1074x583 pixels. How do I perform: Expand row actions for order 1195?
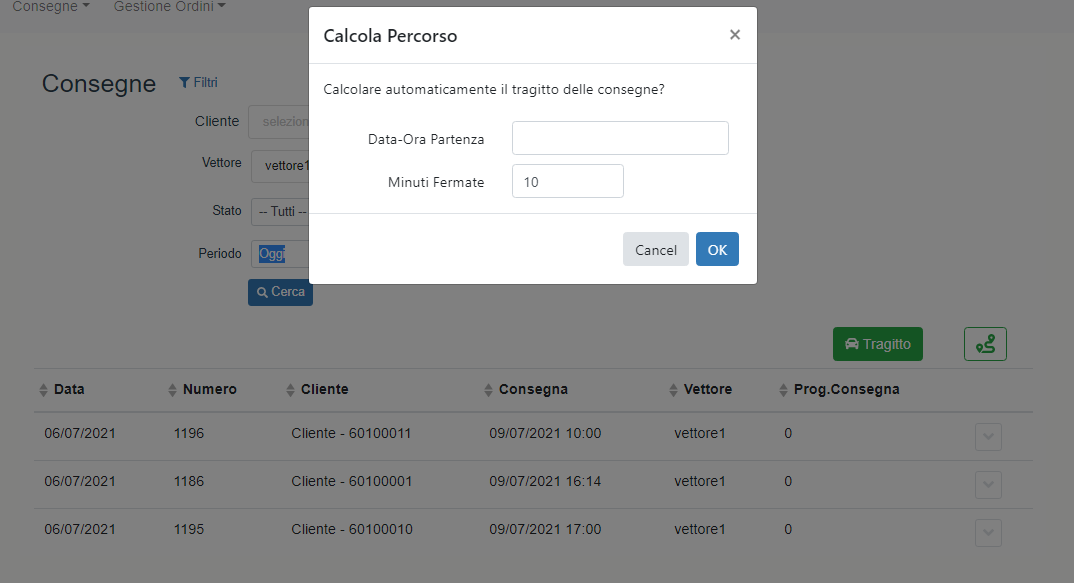(988, 533)
